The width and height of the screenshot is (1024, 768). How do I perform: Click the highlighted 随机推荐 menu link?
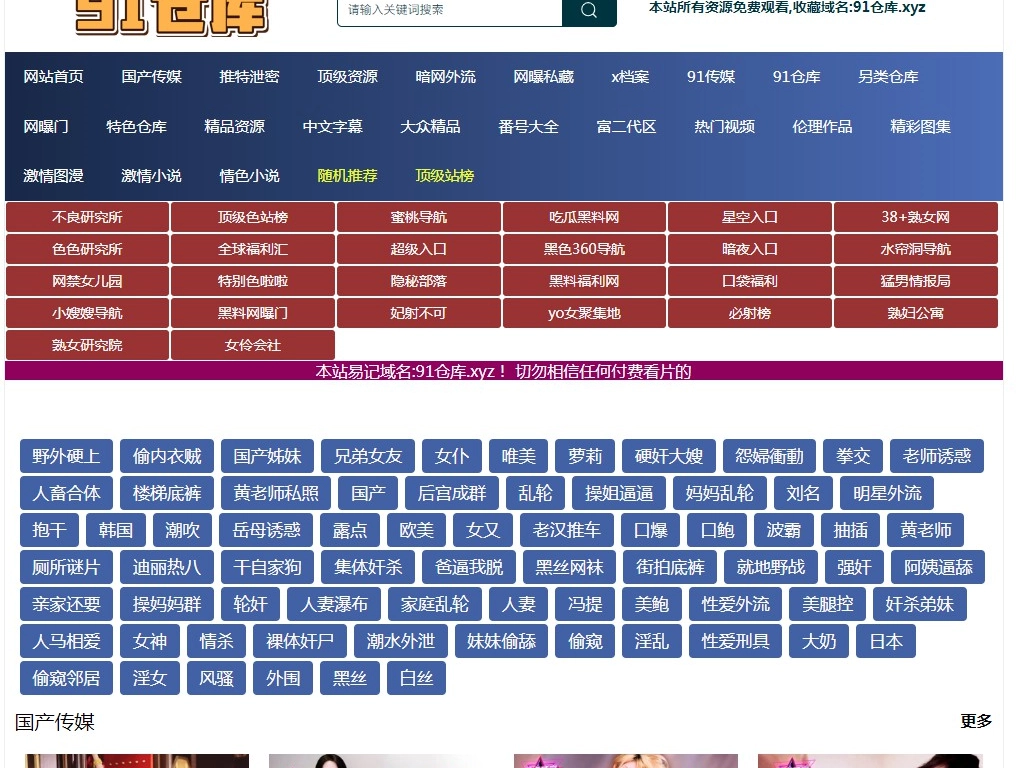click(348, 176)
